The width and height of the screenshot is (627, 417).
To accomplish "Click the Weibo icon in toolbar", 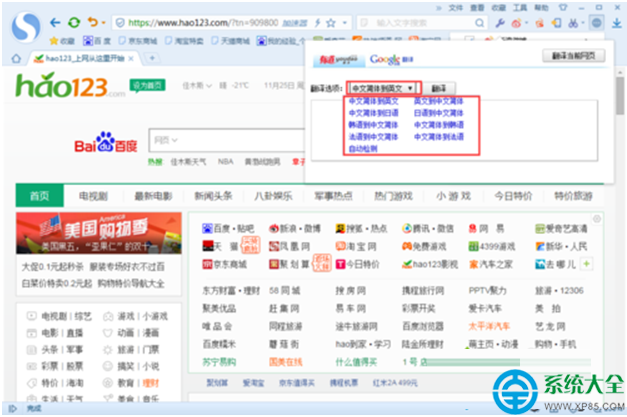I will (516, 23).
